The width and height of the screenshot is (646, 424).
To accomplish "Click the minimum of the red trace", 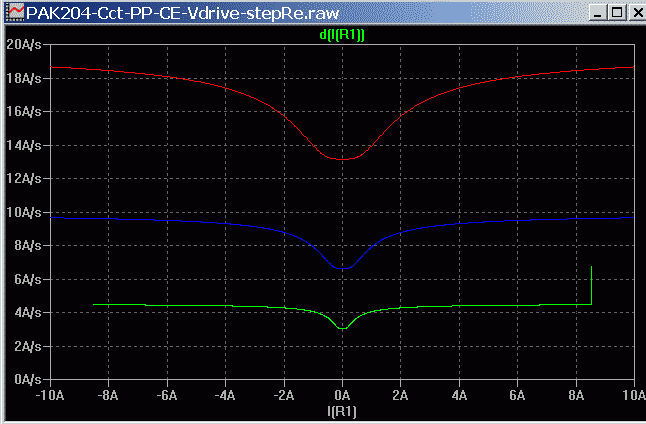I will 342,159.
